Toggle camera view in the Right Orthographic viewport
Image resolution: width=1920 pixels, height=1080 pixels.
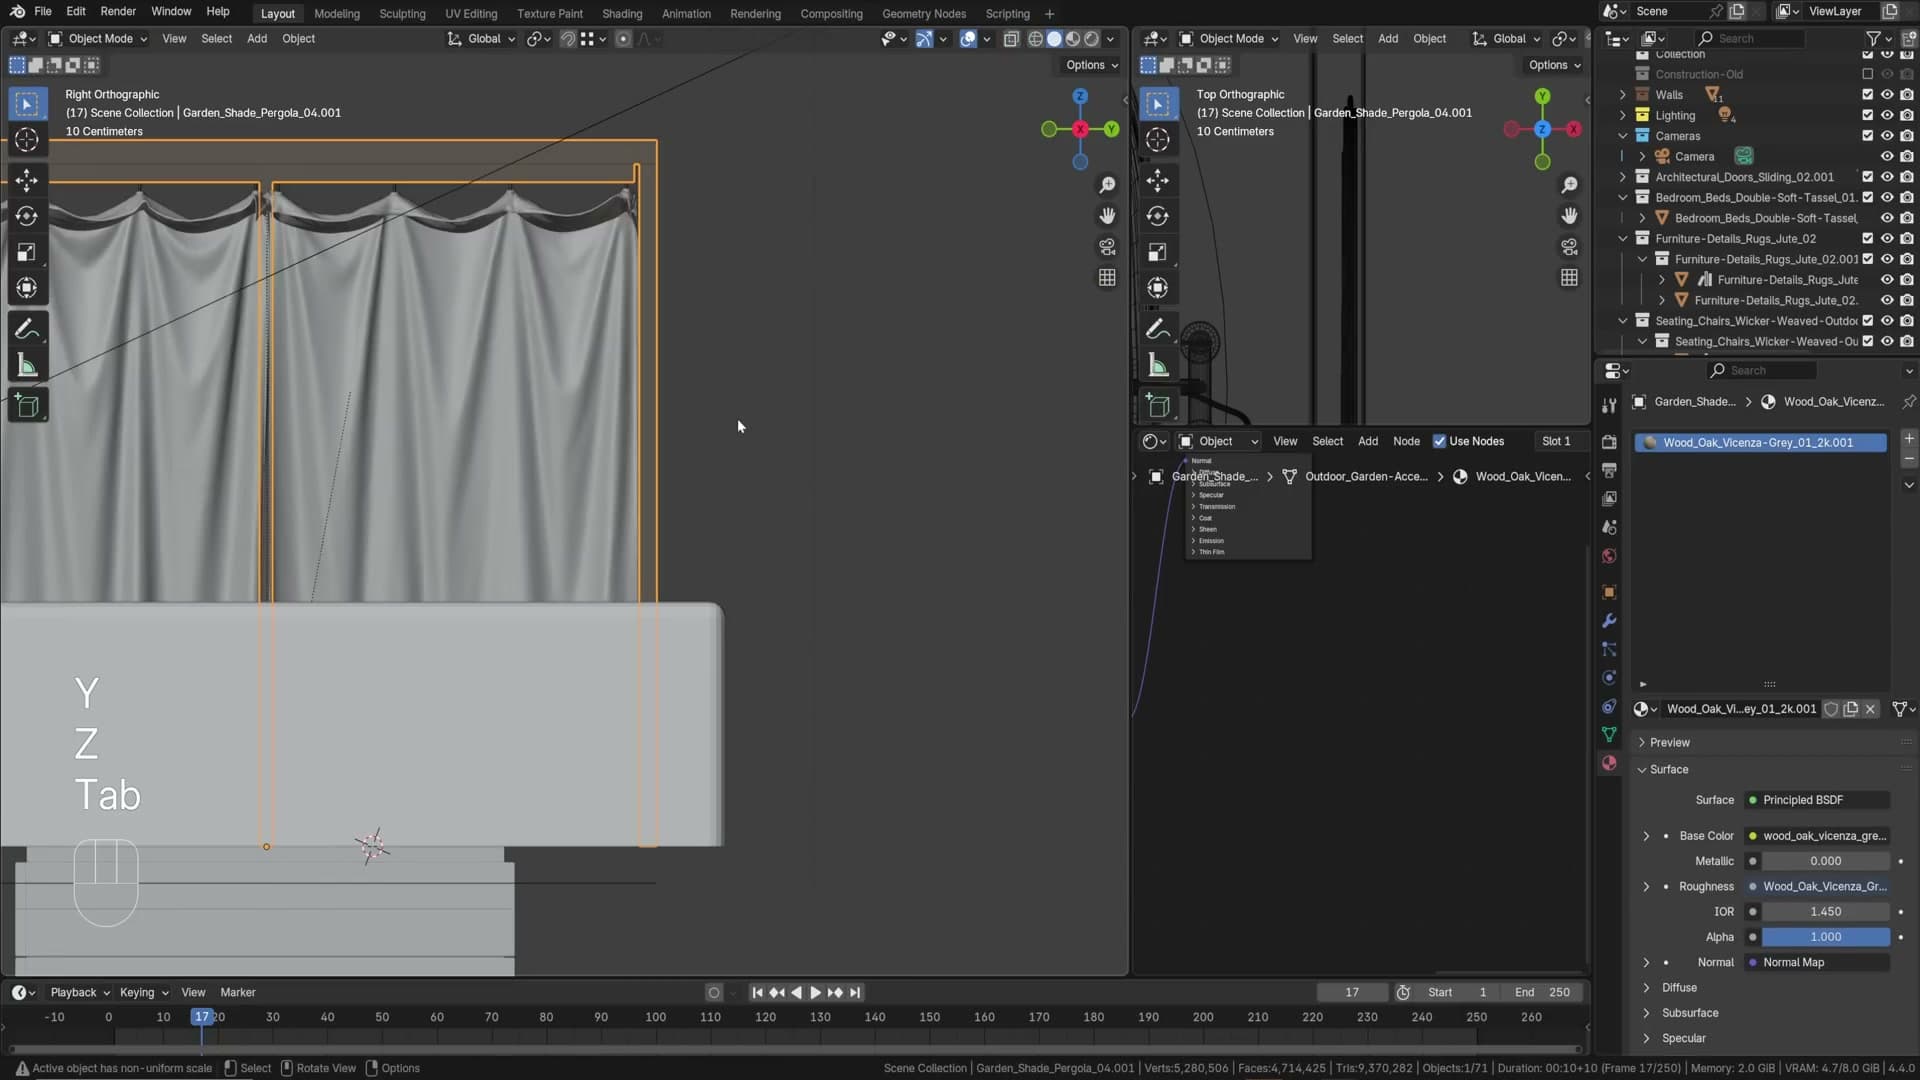1107,247
